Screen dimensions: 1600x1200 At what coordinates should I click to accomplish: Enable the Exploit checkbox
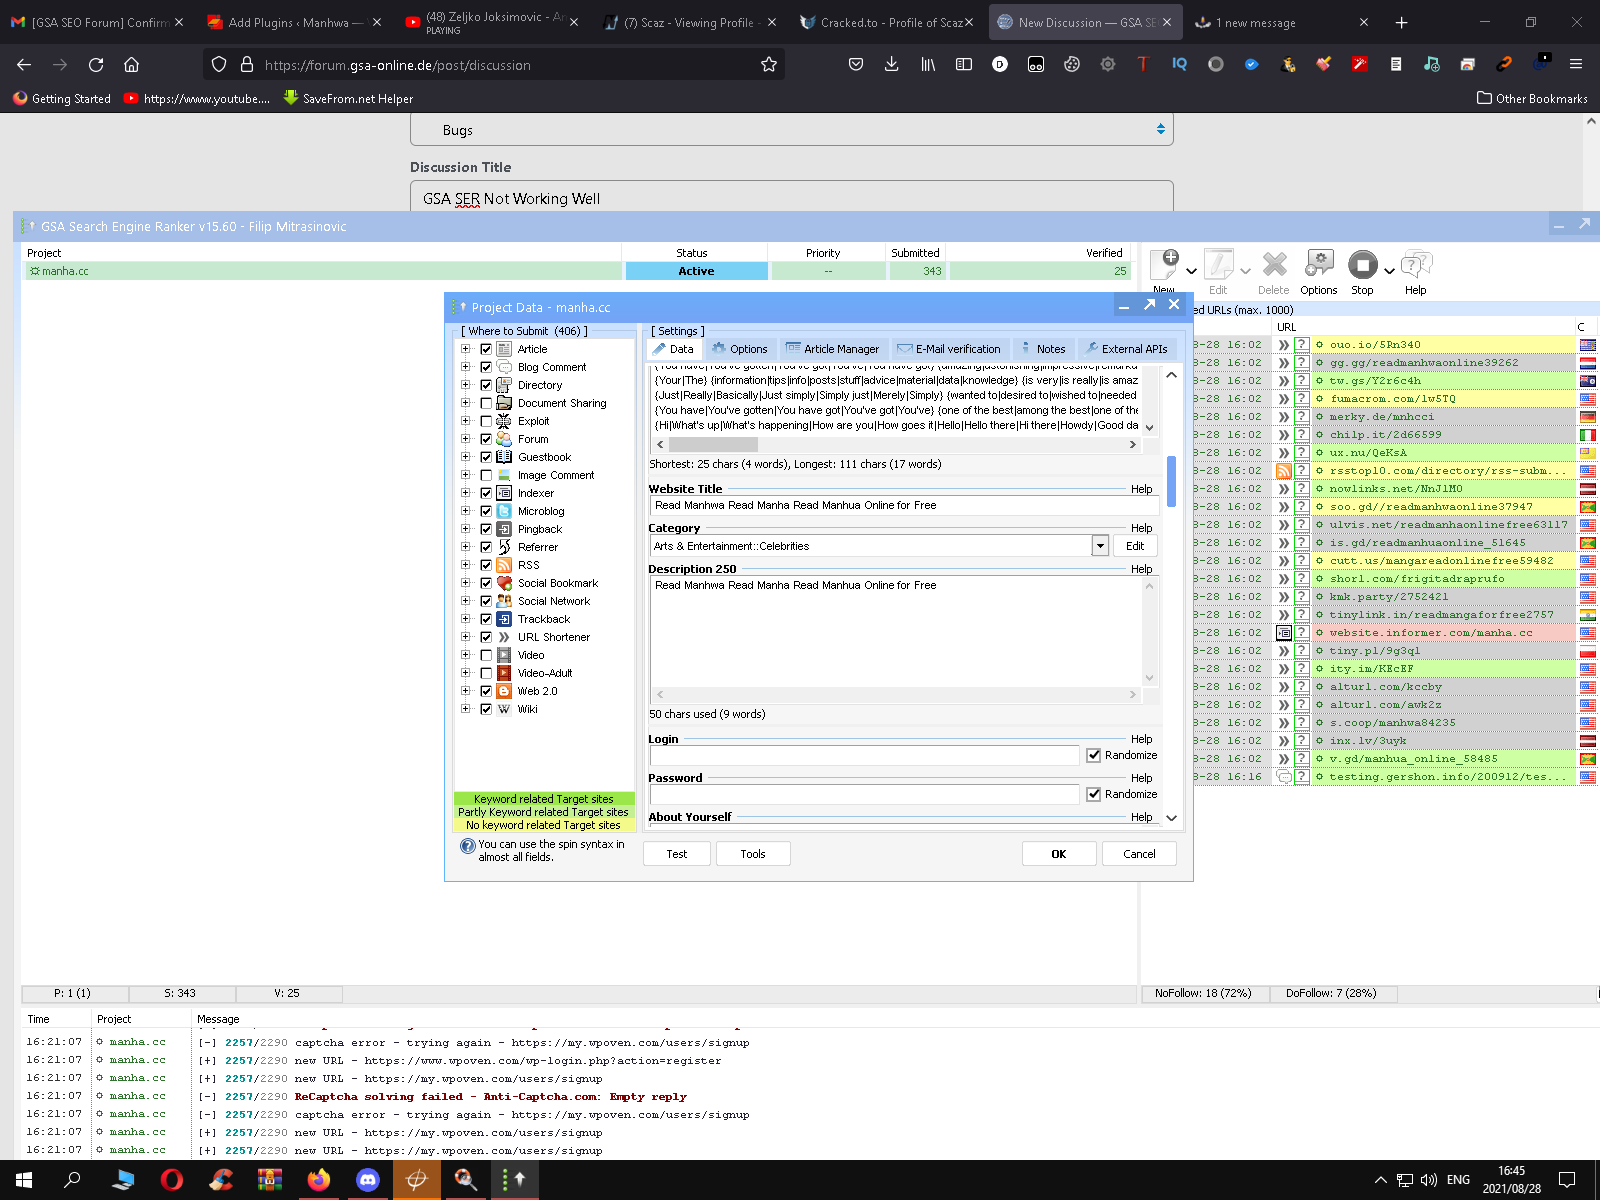tap(486, 421)
